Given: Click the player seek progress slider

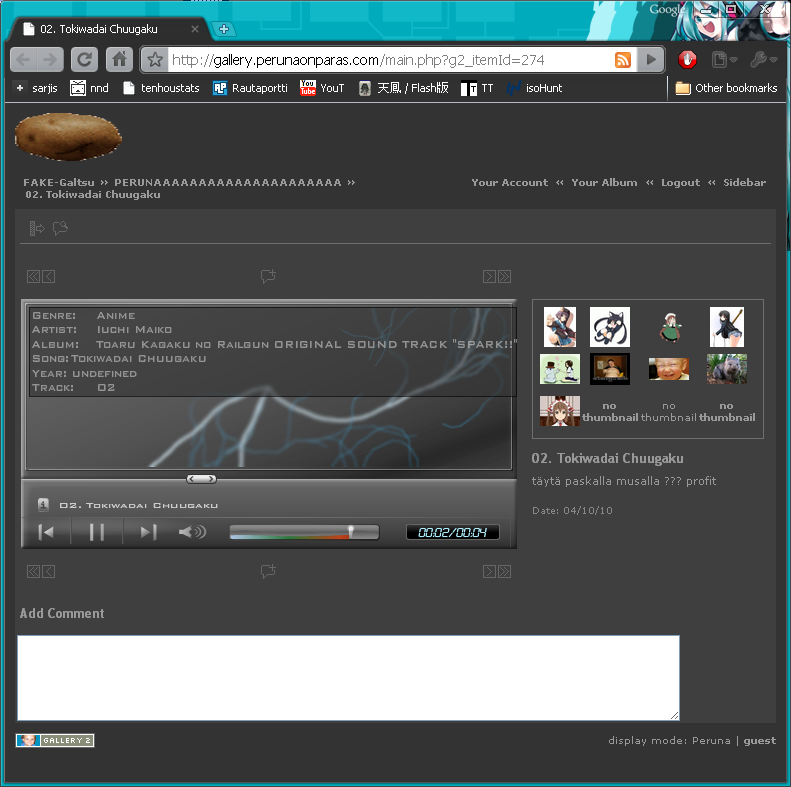Looking at the screenshot, I should pos(304,532).
